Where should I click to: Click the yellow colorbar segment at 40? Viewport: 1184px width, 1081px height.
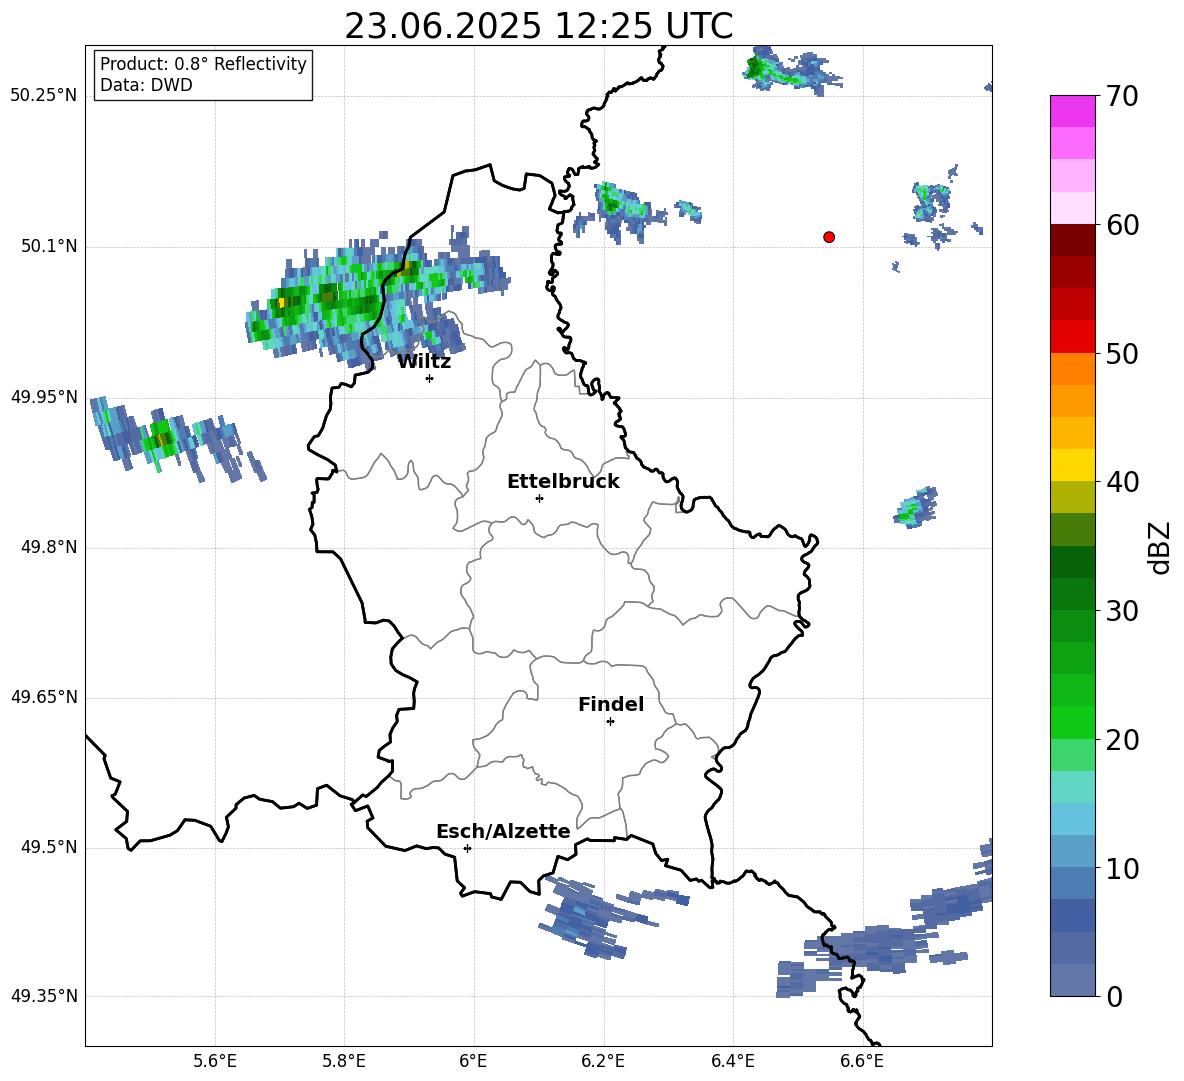[x=1072, y=465]
